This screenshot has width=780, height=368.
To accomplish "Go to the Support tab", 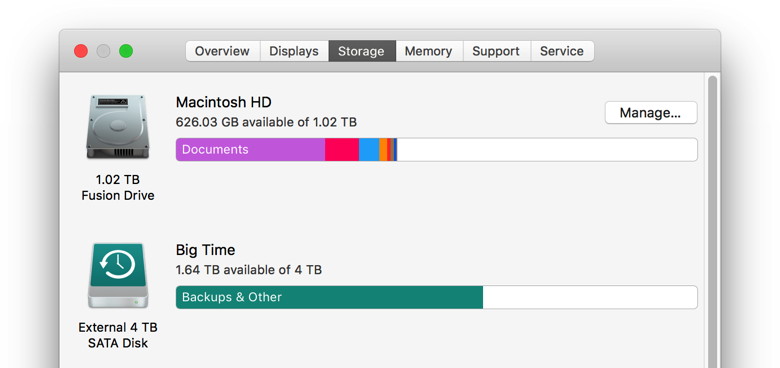I will coord(496,51).
